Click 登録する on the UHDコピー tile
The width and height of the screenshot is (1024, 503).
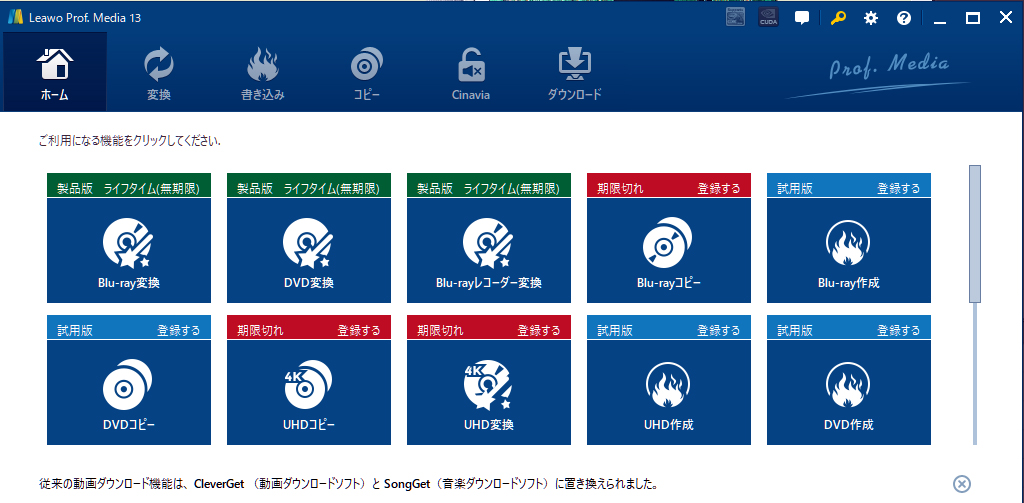pyautogui.click(x=359, y=331)
